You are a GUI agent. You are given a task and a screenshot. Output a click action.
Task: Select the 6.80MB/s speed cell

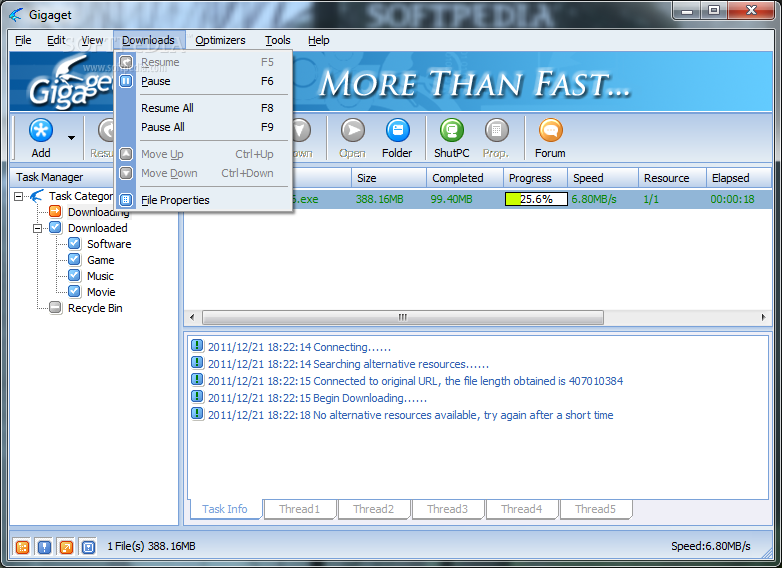(594, 199)
